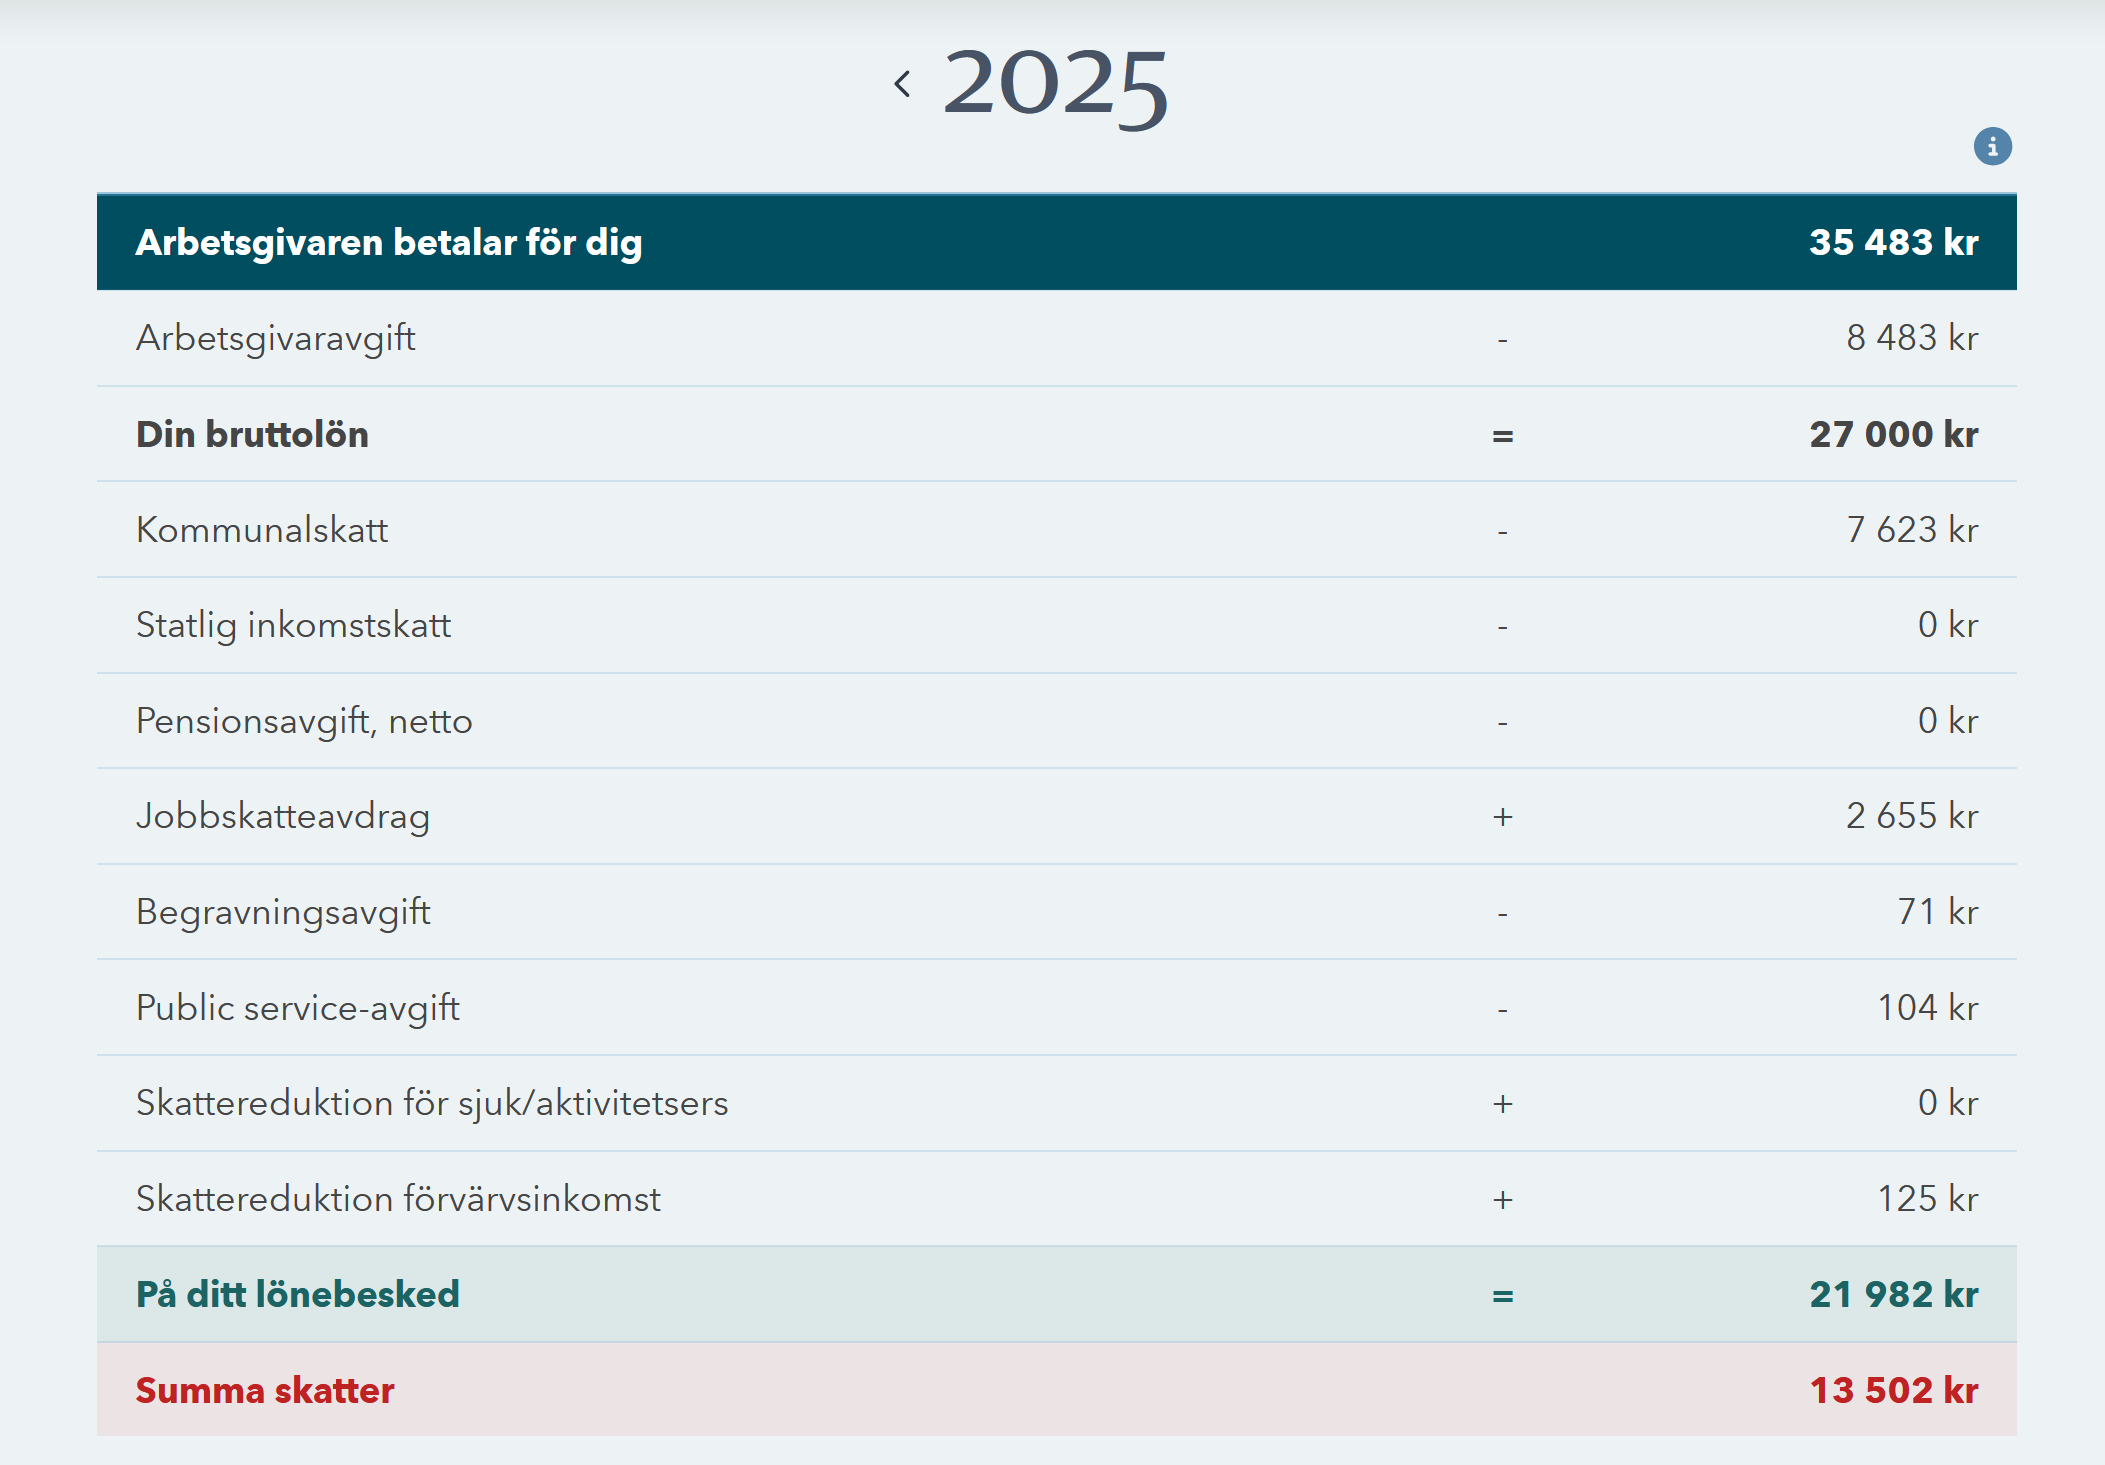Click the 'Pensionsavgift, netto' label
The width and height of the screenshot is (2105, 1465).
pyautogui.click(x=304, y=722)
